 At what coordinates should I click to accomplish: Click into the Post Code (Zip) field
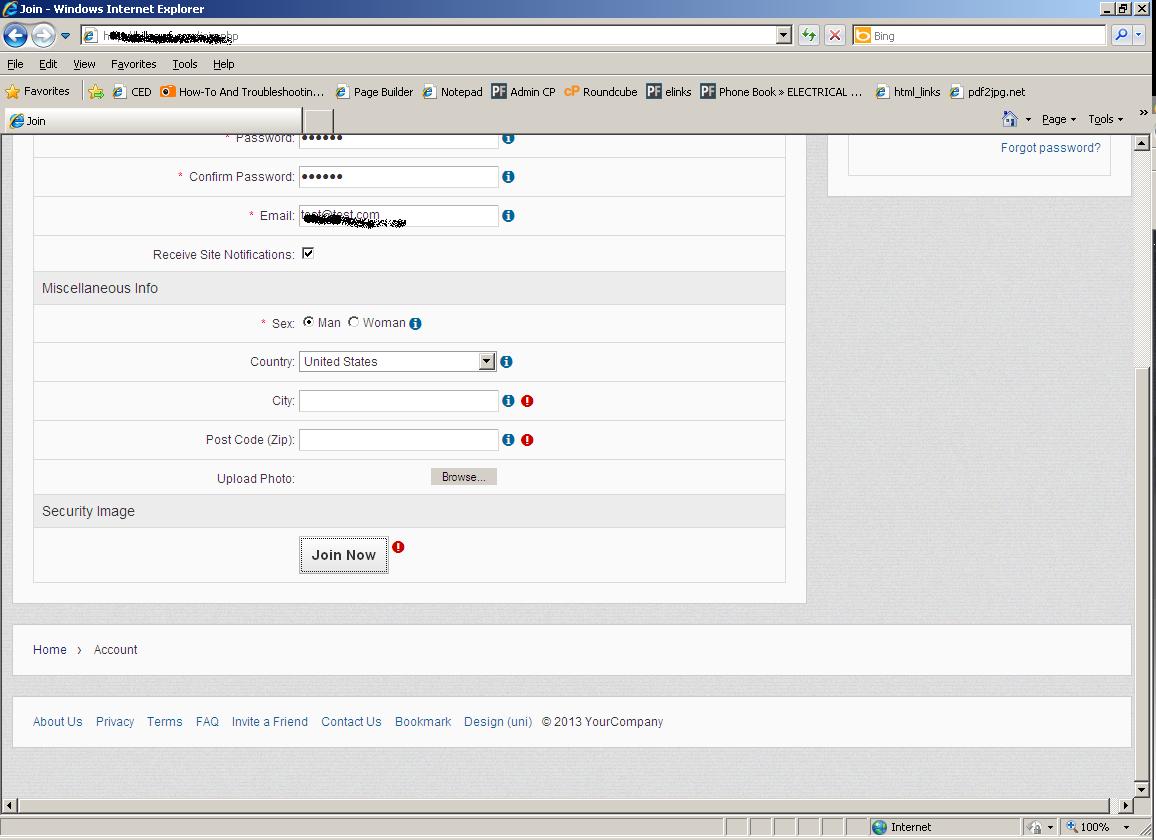(398, 440)
